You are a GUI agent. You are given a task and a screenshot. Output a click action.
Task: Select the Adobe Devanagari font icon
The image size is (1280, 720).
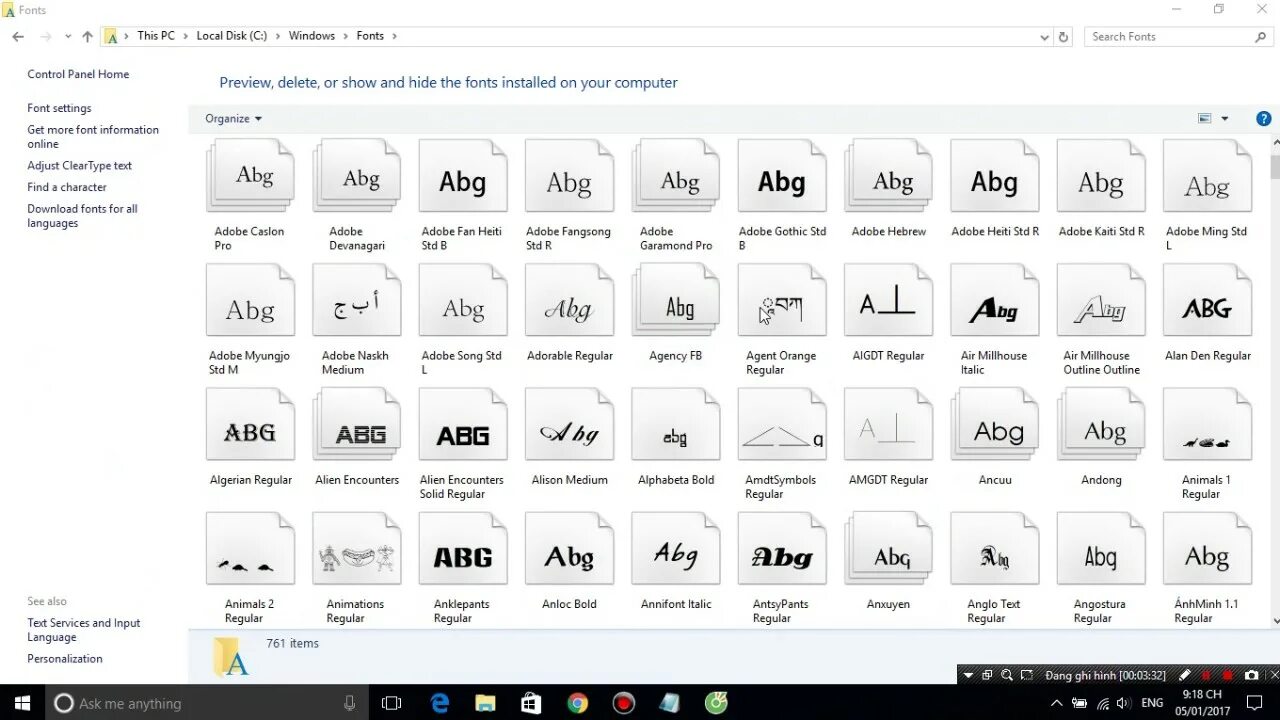pyautogui.click(x=356, y=176)
